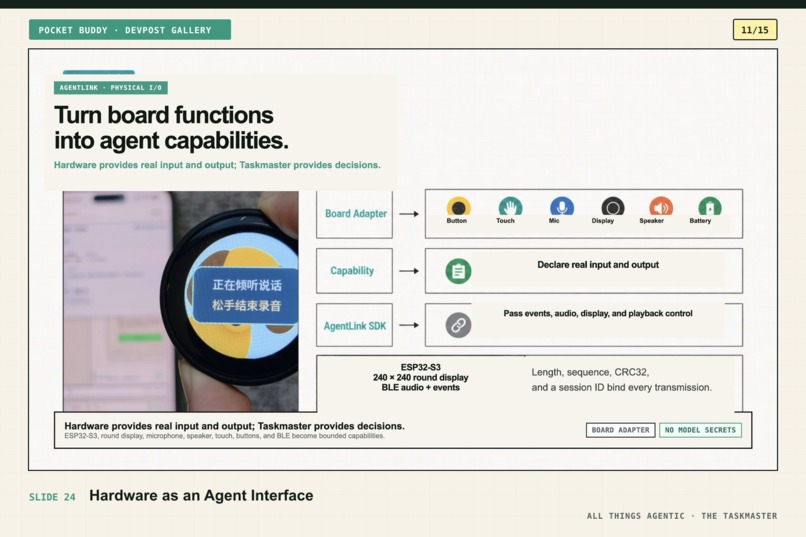Viewport: 806px width, 537px height.
Task: Click the green clipboard Capability icon
Action: click(458, 271)
